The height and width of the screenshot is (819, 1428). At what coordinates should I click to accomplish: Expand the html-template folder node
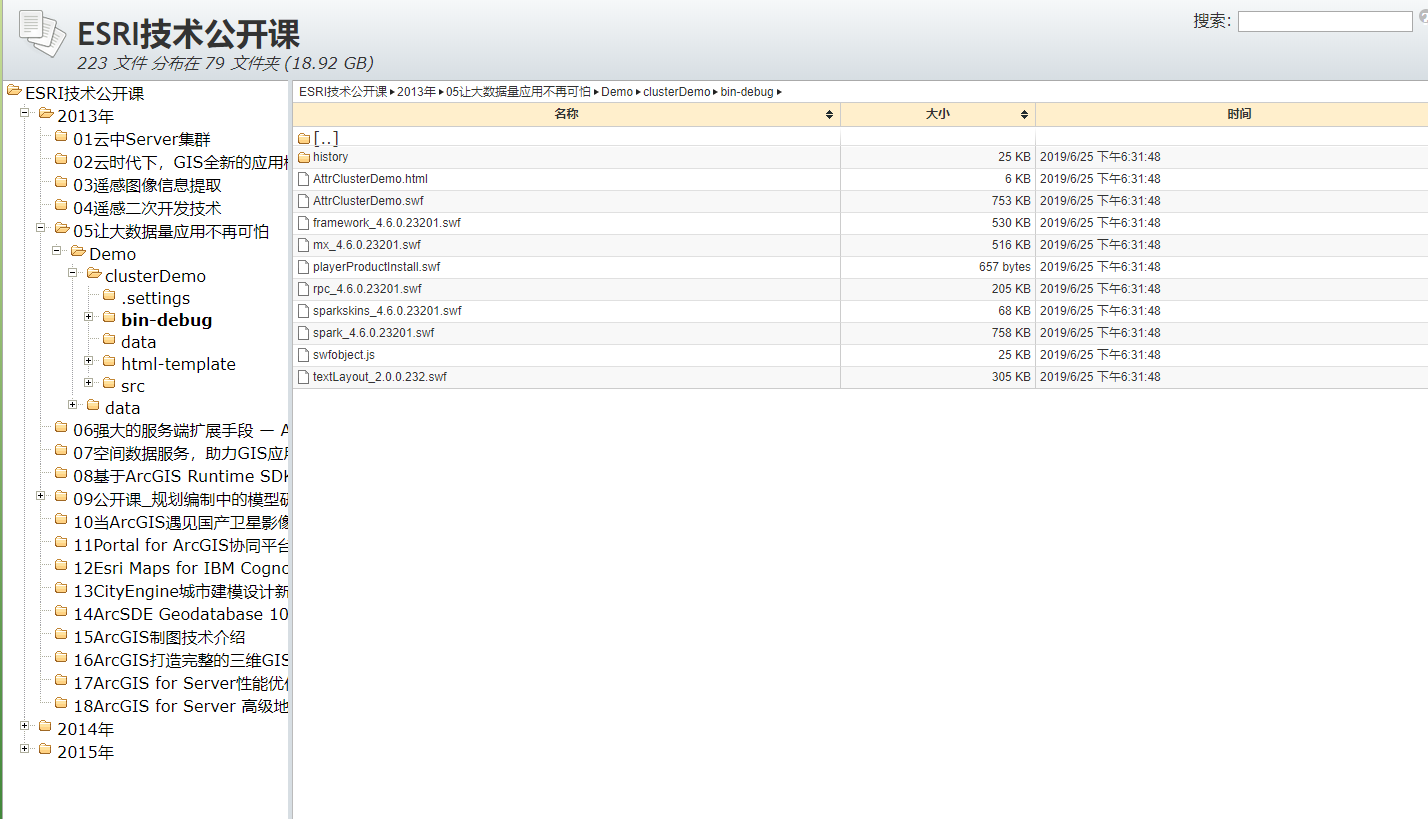click(89, 361)
